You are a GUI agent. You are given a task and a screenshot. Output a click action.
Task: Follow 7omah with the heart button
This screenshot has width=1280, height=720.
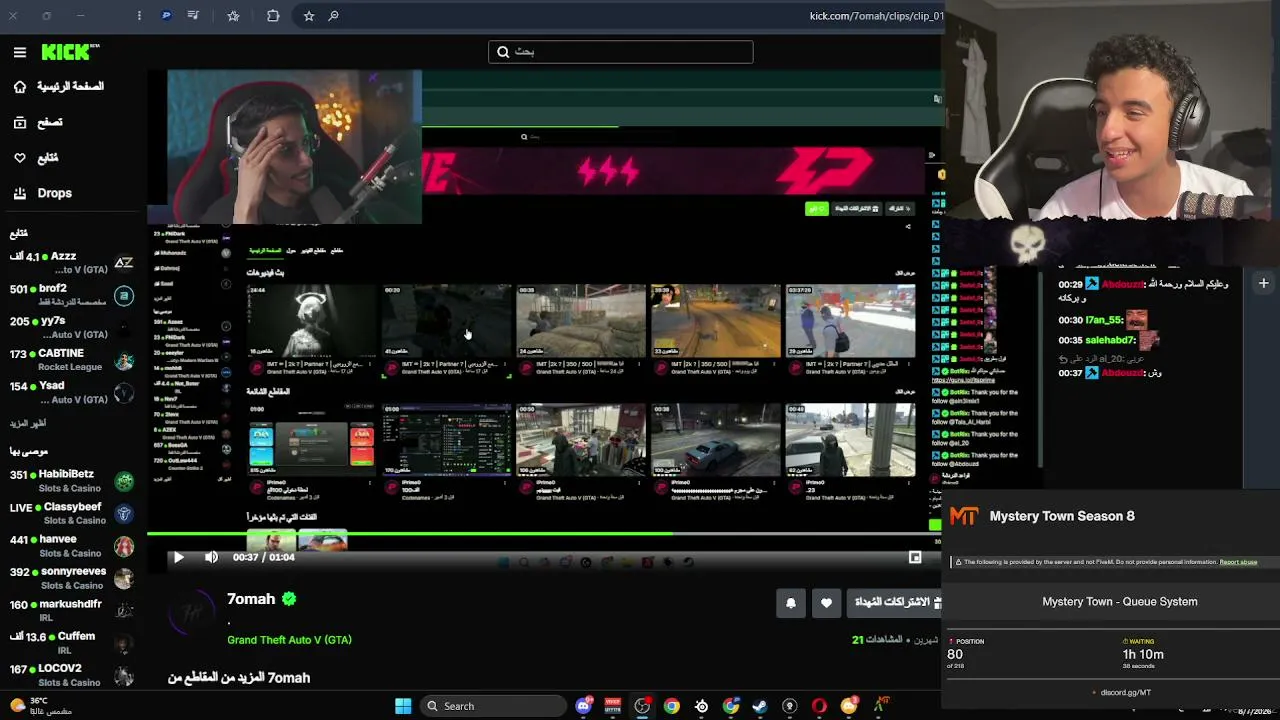click(826, 603)
